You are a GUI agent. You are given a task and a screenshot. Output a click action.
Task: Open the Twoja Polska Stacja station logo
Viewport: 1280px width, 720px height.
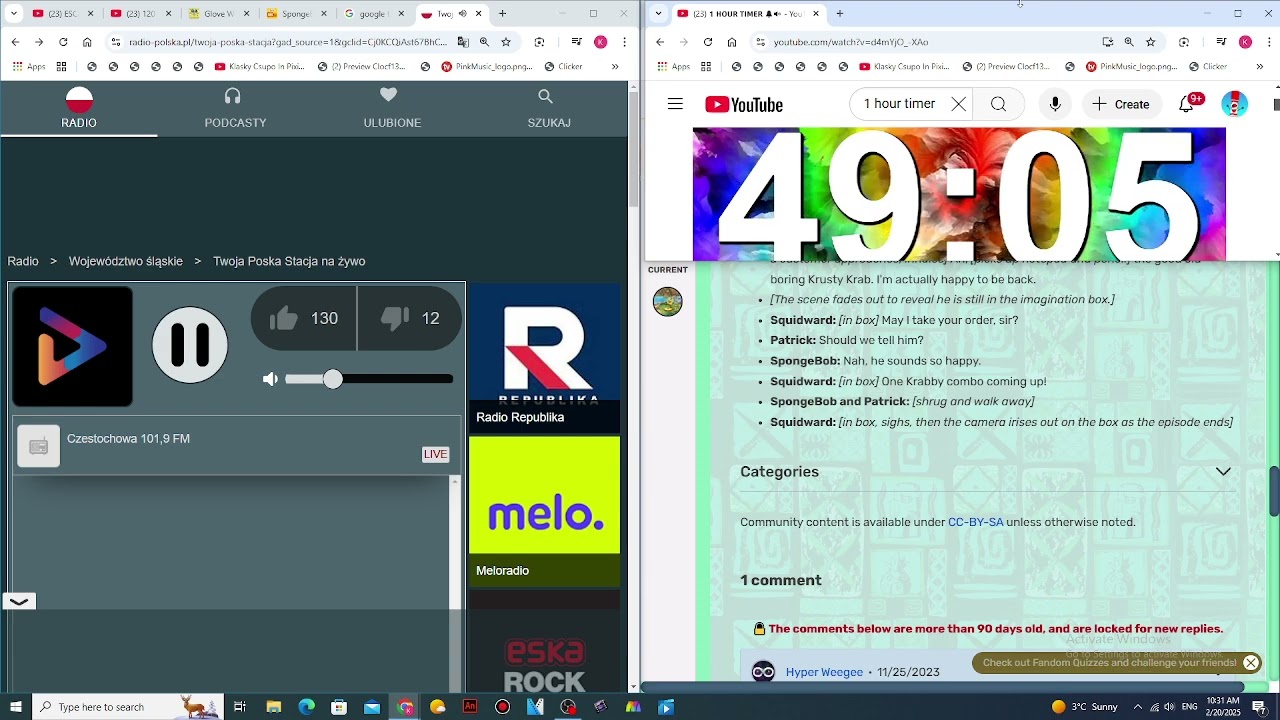click(72, 346)
